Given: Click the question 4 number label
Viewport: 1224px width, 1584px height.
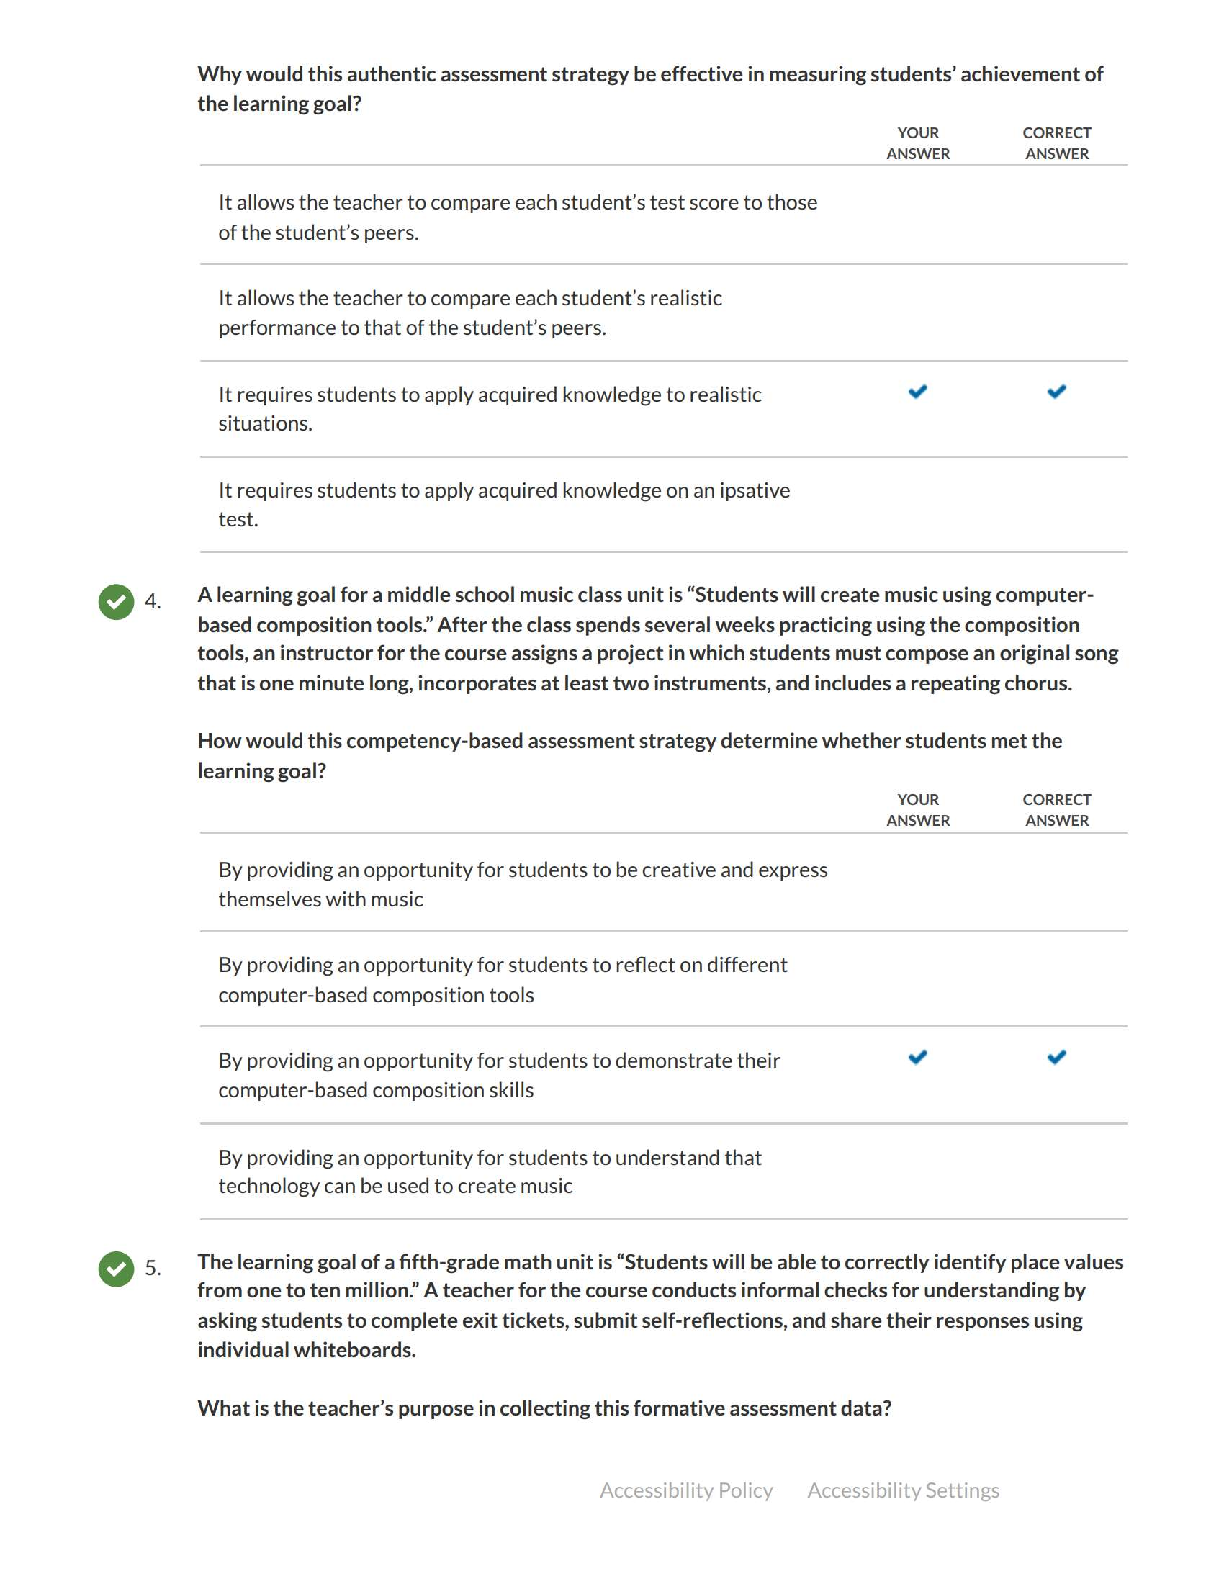Looking at the screenshot, I should coord(153,601).
